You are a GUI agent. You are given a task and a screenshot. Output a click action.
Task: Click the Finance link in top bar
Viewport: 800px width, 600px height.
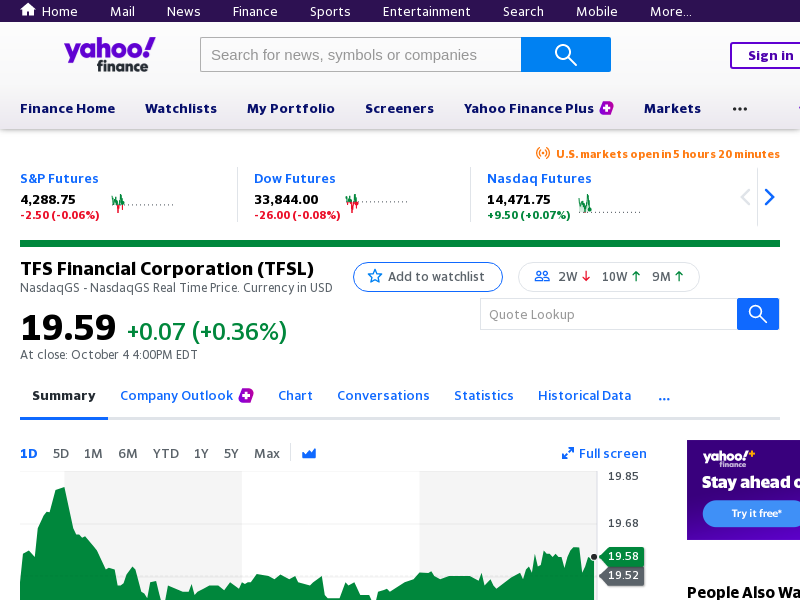[x=255, y=11]
